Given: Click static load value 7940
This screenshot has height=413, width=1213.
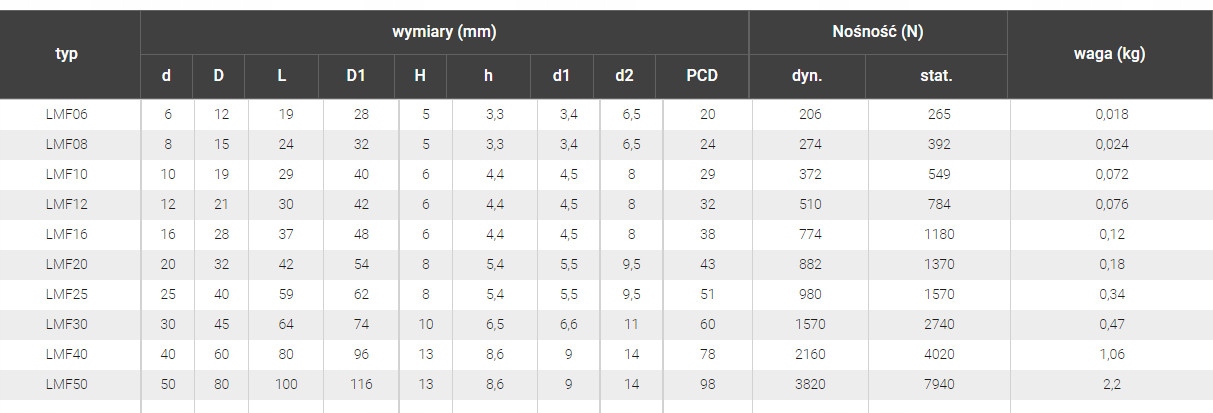Looking at the screenshot, I should click(x=939, y=384).
